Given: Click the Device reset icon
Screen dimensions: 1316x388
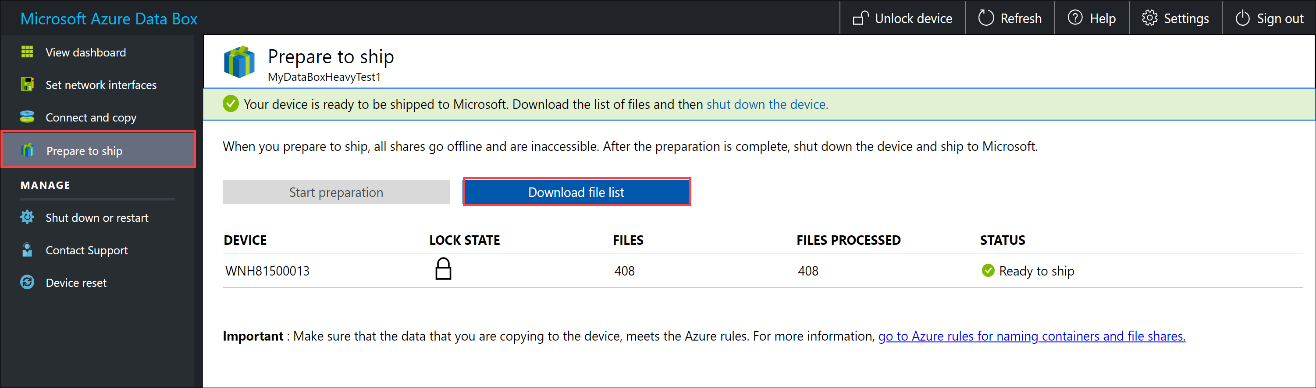Looking at the screenshot, I should point(28,283).
